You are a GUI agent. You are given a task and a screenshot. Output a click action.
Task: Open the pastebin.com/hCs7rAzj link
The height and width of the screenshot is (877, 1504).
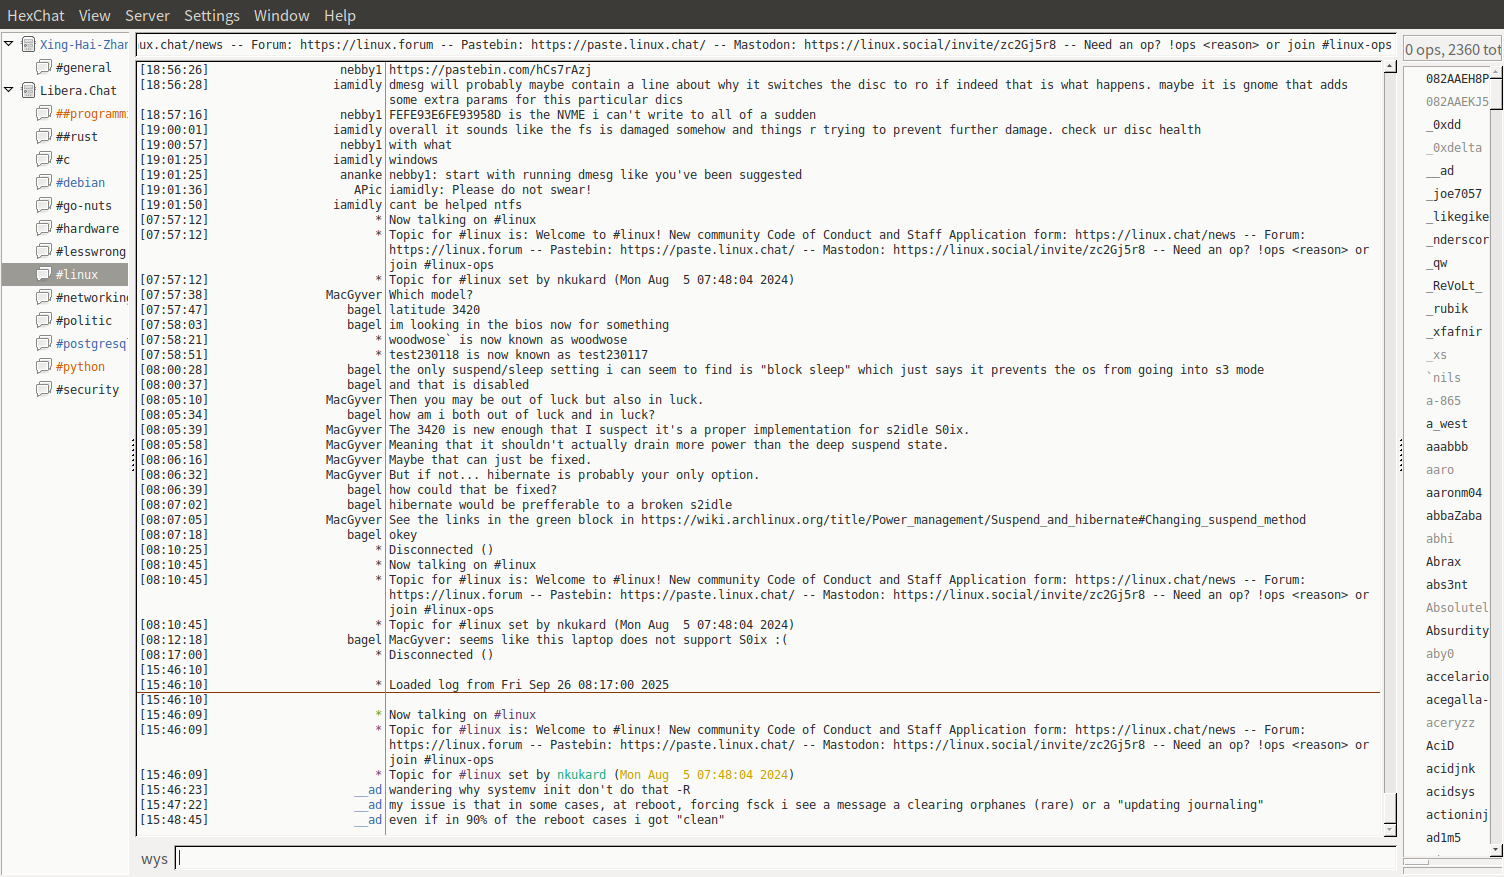(490, 70)
